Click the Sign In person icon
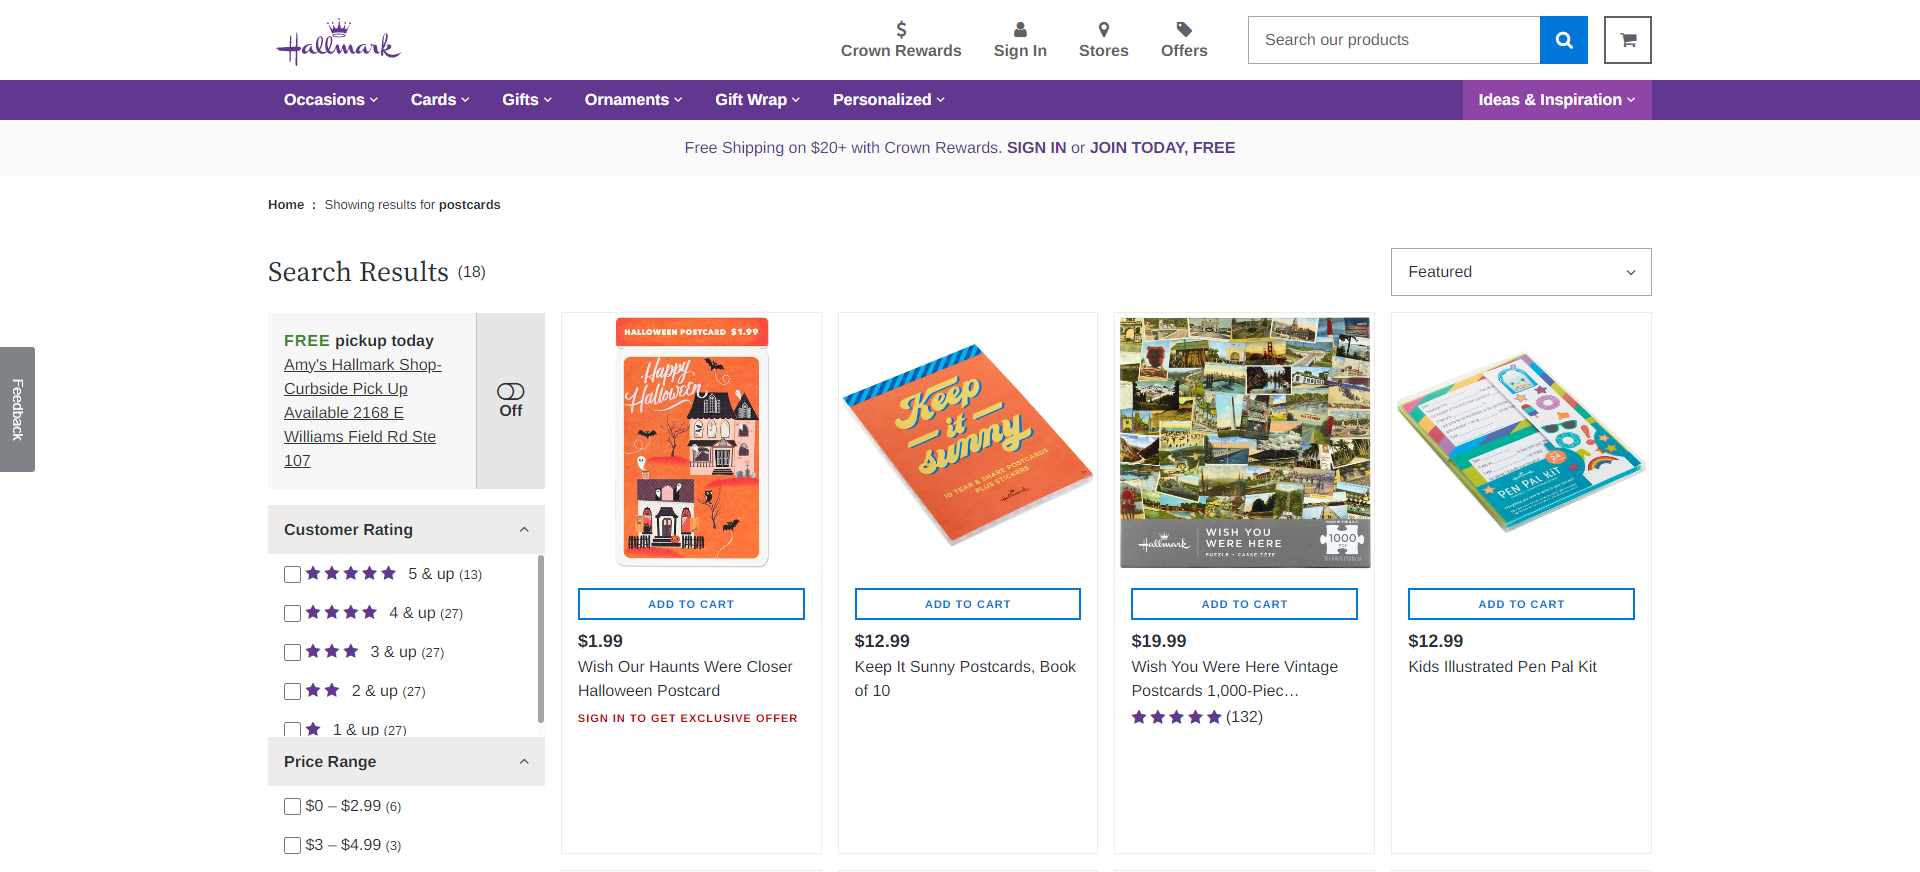The image size is (1920, 872). 1019,29
